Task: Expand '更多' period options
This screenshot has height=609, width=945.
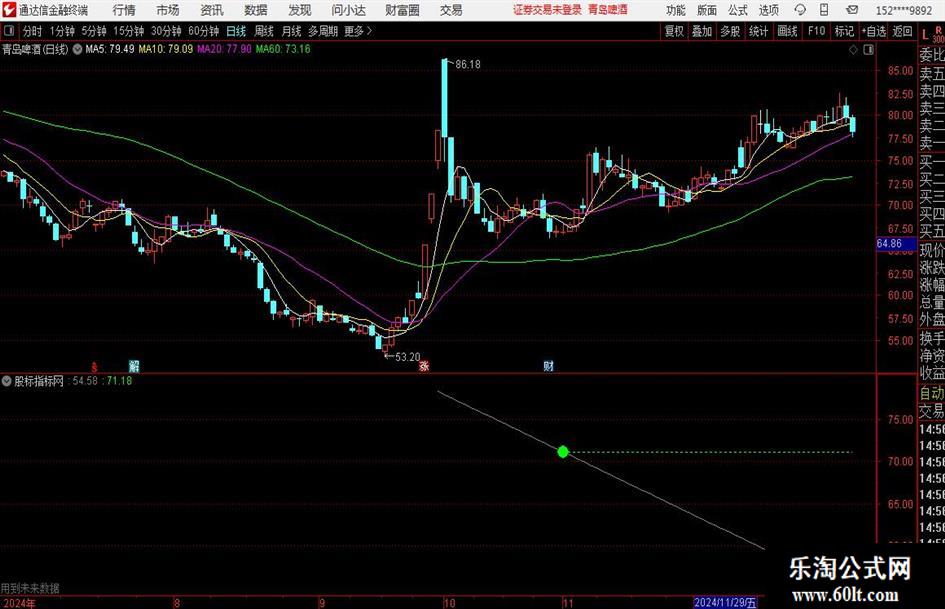Action: (358, 31)
